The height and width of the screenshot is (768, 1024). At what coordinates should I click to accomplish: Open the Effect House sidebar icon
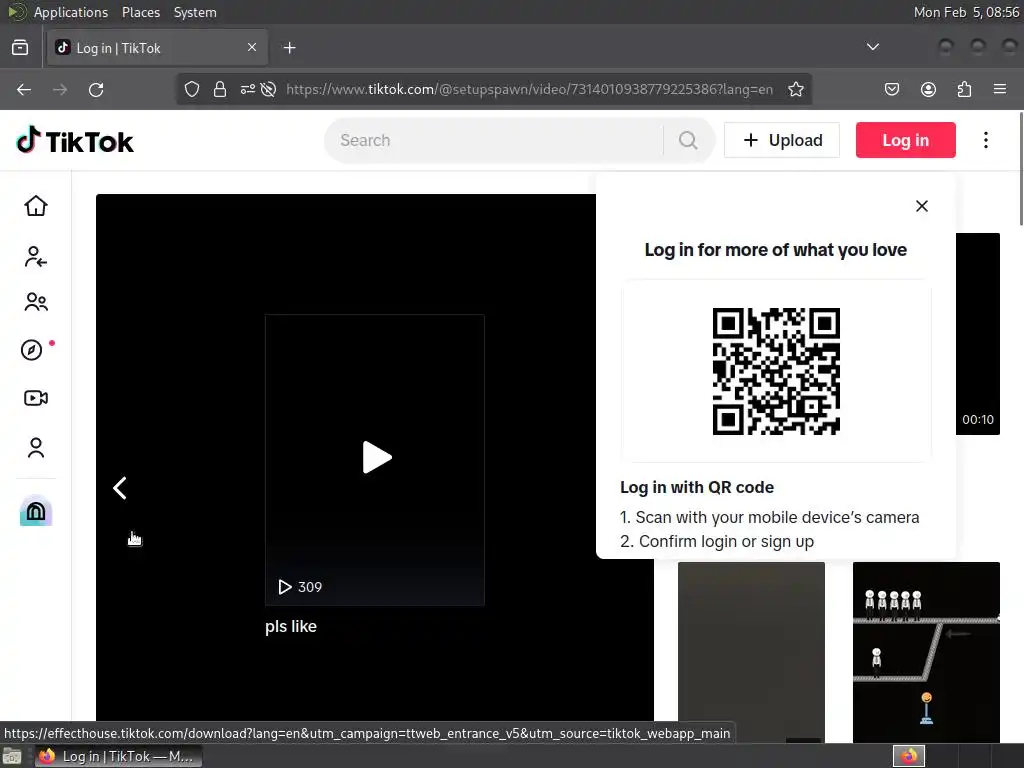coord(36,511)
